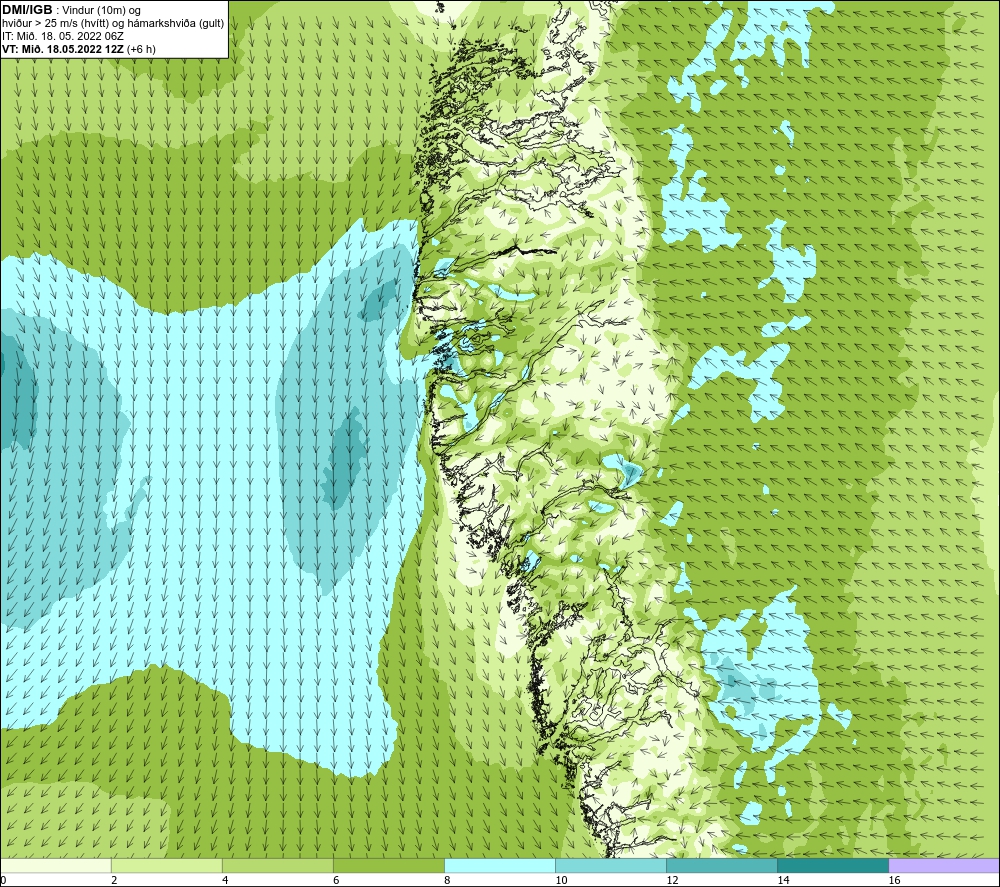Viewport: 1000px width, 887px height.
Task: Click the 14-16 m/s dark teal legend swatch
Action: [833, 866]
